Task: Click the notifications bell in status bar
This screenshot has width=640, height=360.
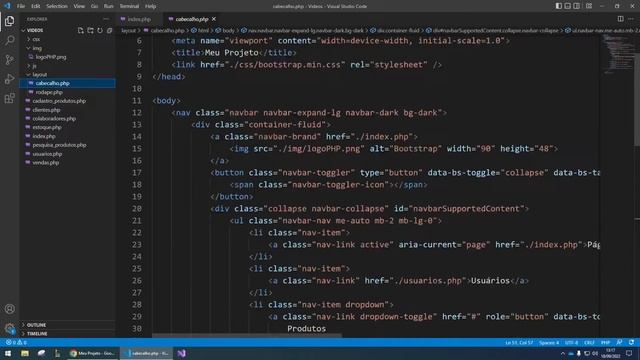Action: pos(631,342)
